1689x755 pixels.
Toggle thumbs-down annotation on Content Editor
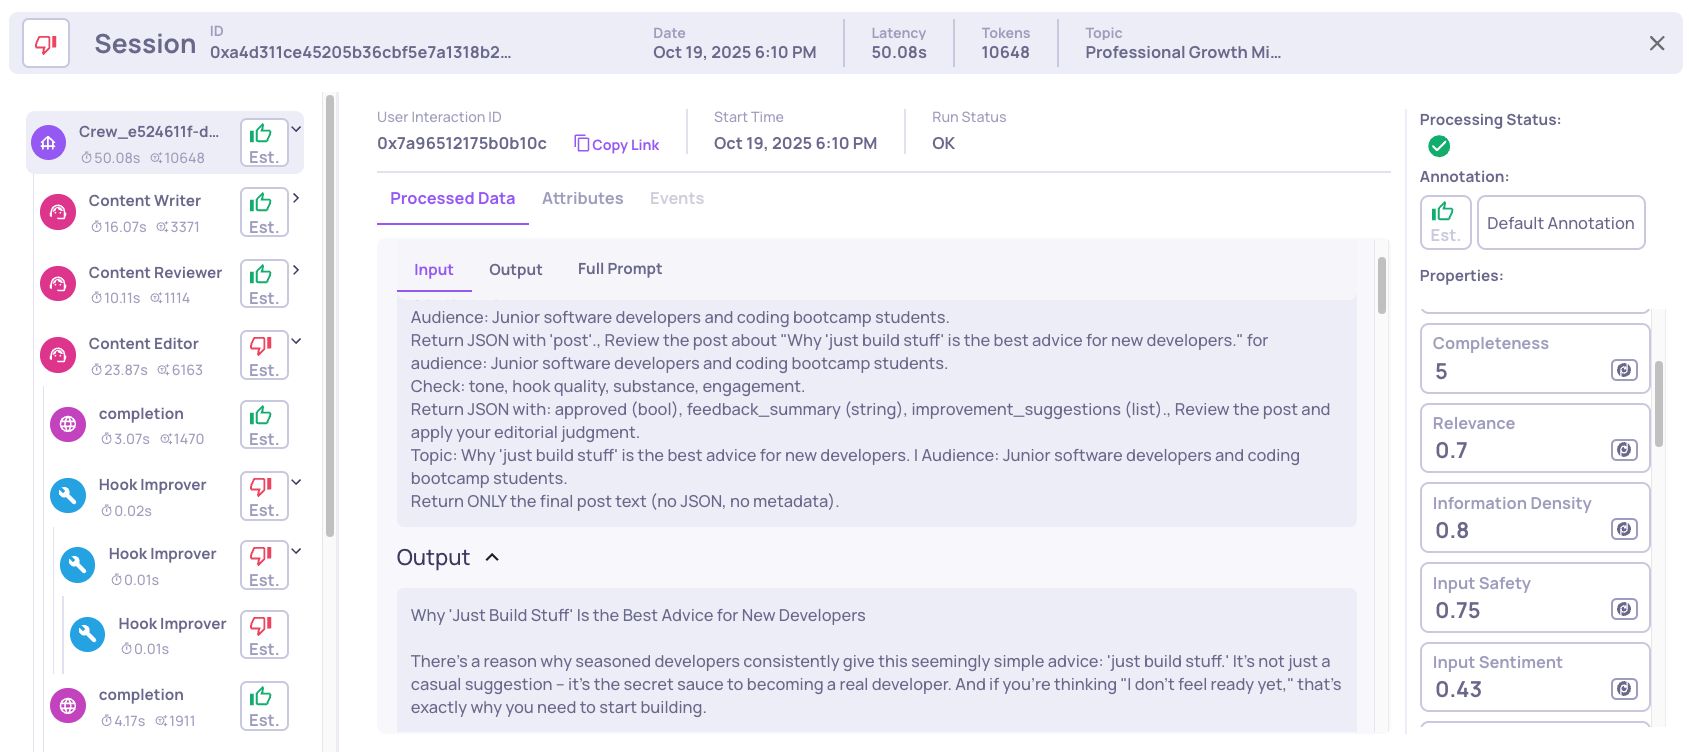click(264, 355)
